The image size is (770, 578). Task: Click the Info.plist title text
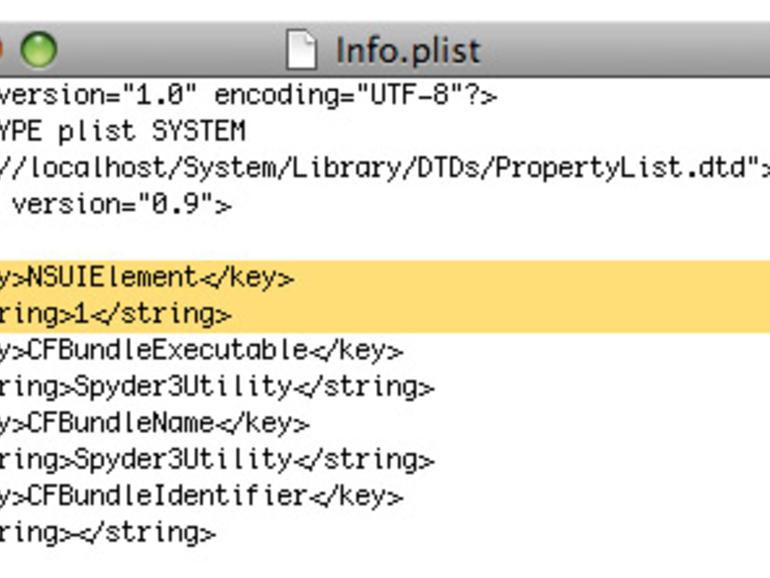[x=408, y=51]
